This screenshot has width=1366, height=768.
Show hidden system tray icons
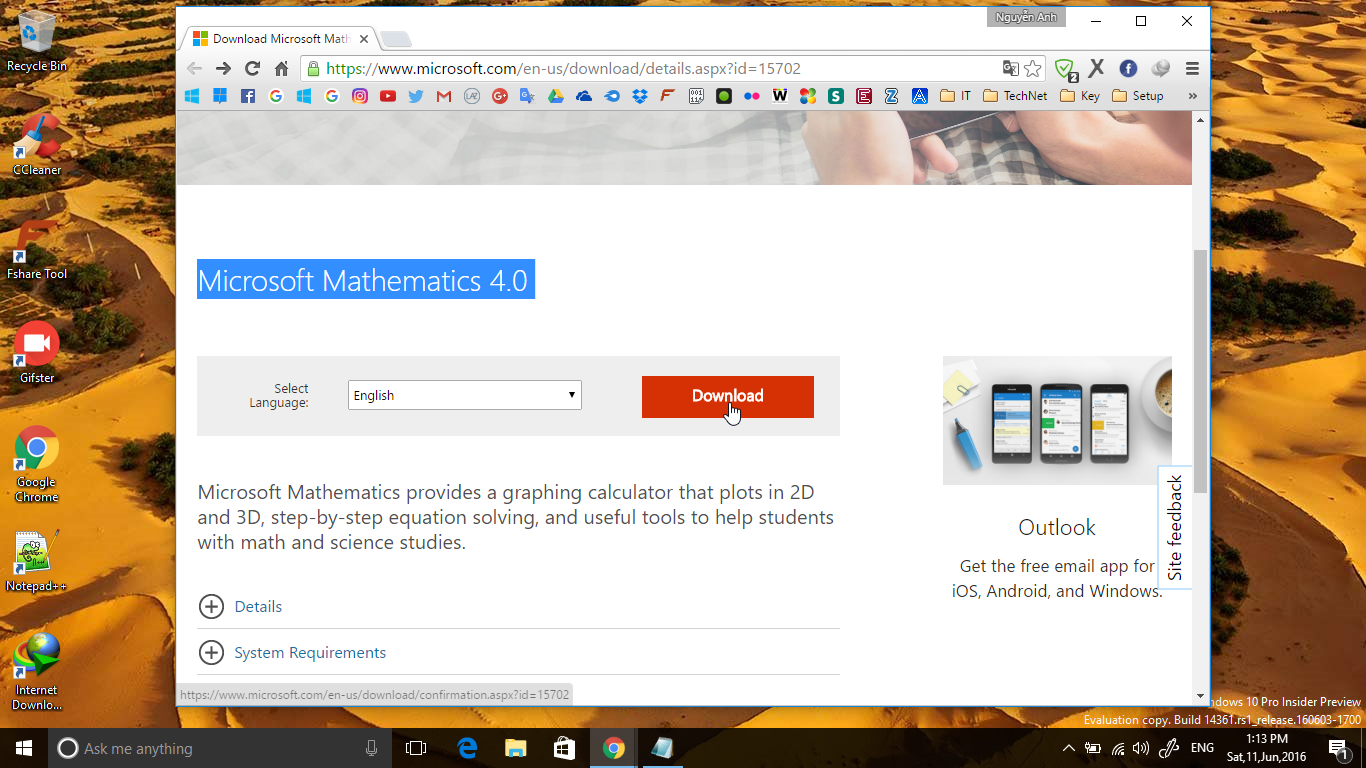1069,748
